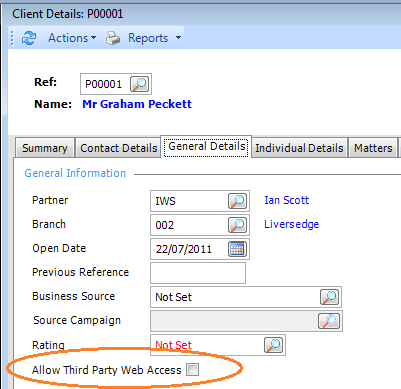Go to the Matters tab
401x389 pixels.
373,148
